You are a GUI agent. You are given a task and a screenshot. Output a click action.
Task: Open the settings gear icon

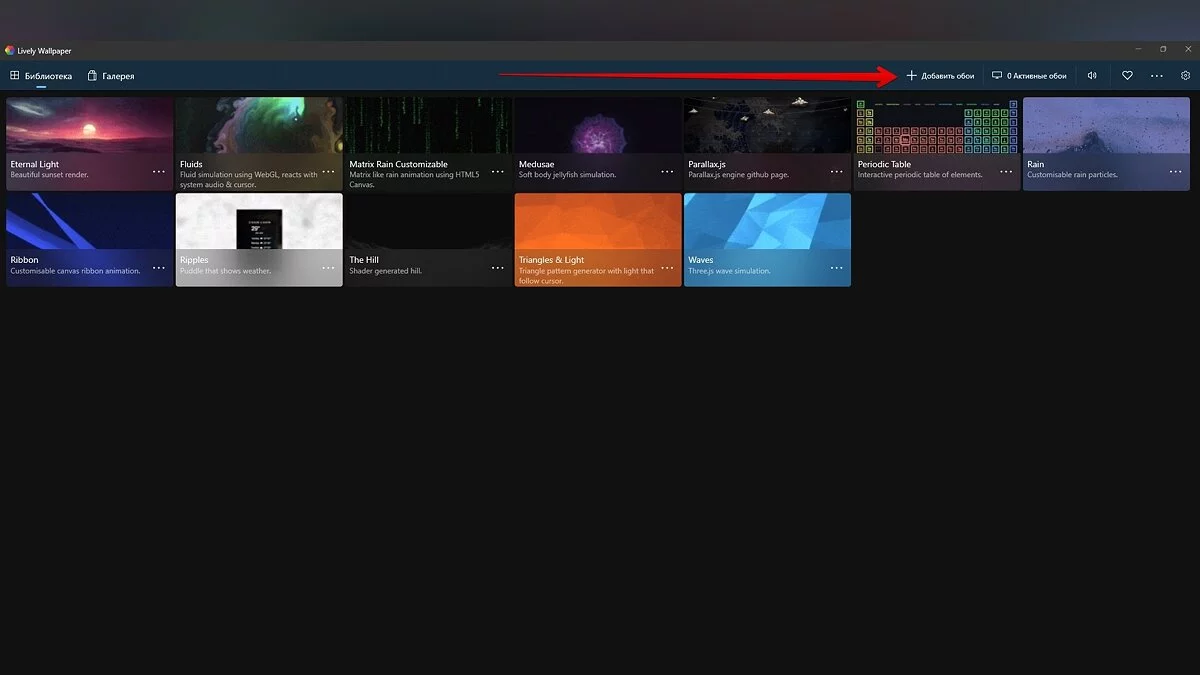pos(1185,76)
